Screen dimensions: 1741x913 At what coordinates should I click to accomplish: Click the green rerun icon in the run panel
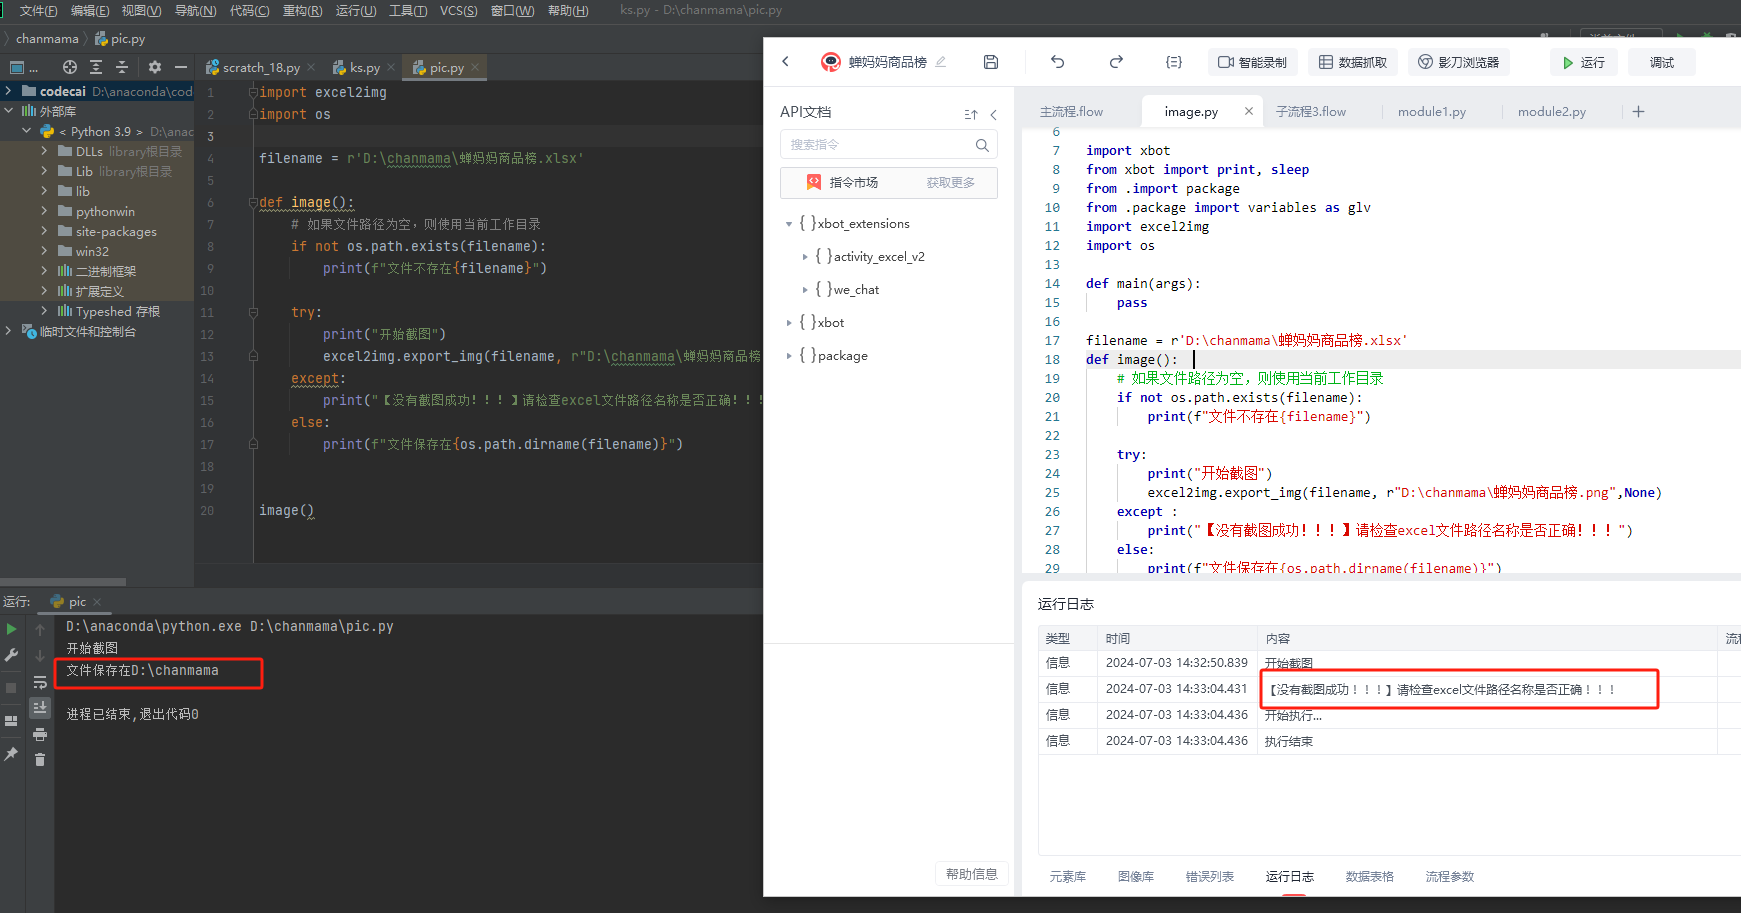pyautogui.click(x=11, y=629)
